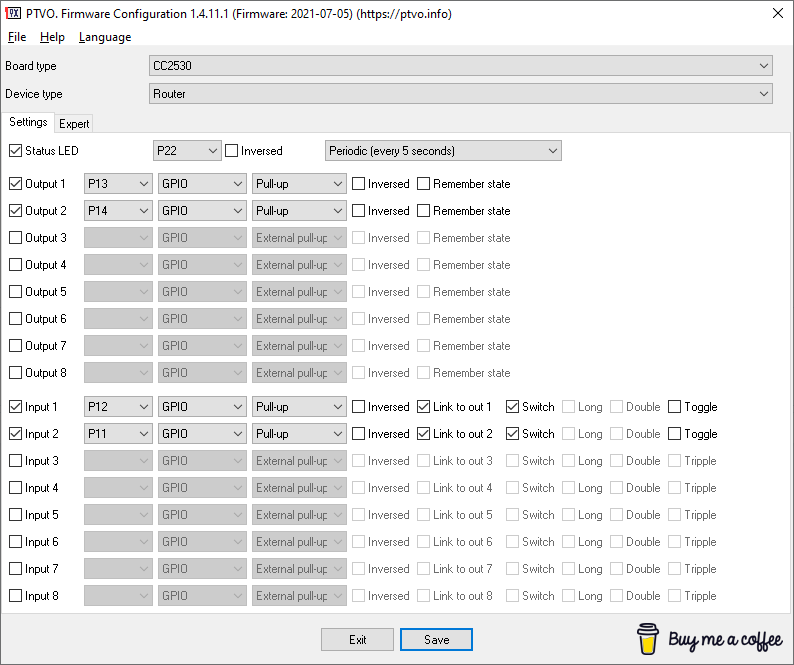Click the Buy me a coffee text link
The height and width of the screenshot is (665, 794).
725,640
